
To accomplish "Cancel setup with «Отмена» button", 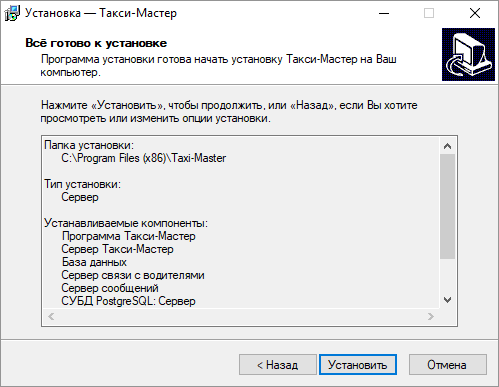I will (x=448, y=365).
